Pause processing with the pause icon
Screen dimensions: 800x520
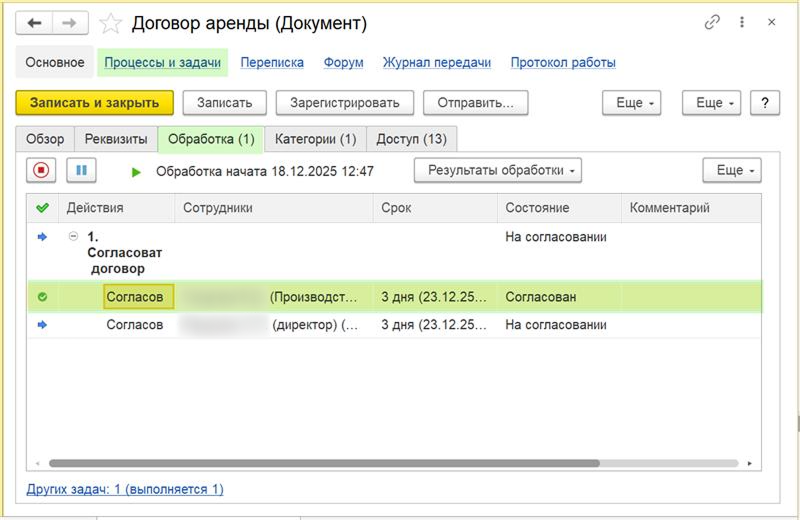(x=81, y=171)
